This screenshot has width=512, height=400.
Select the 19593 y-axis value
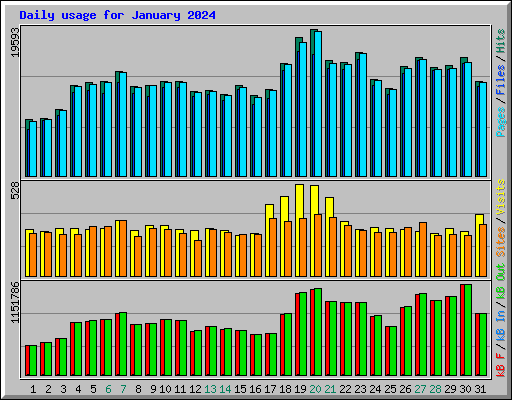coord(15,42)
